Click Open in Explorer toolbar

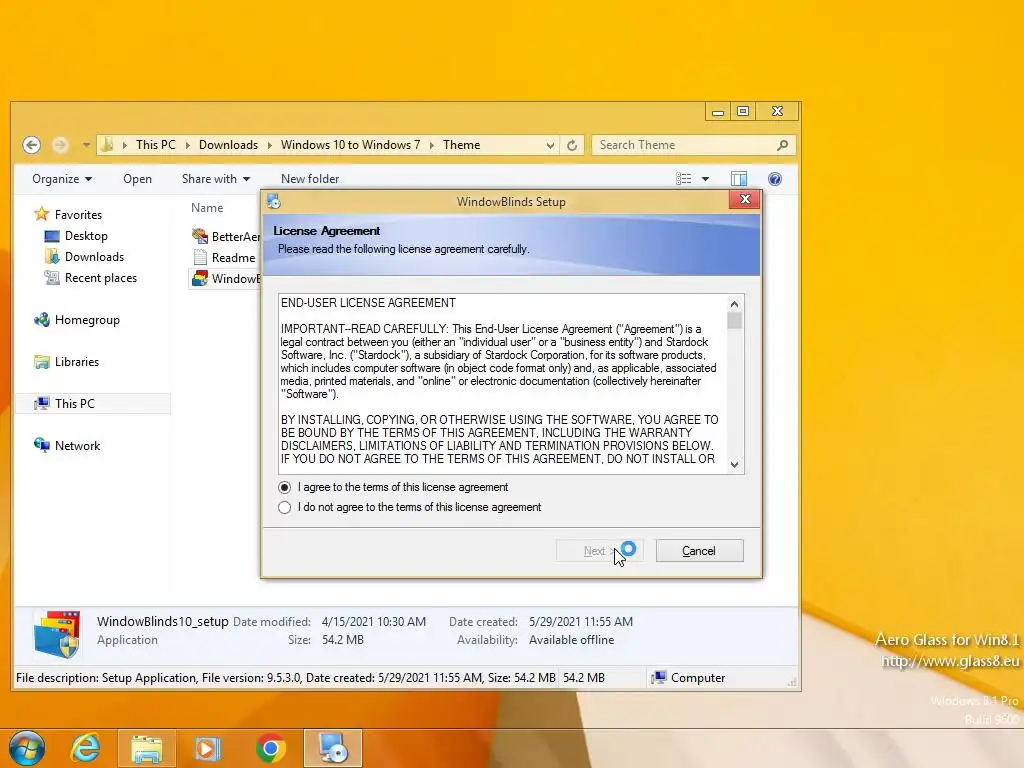[137, 179]
